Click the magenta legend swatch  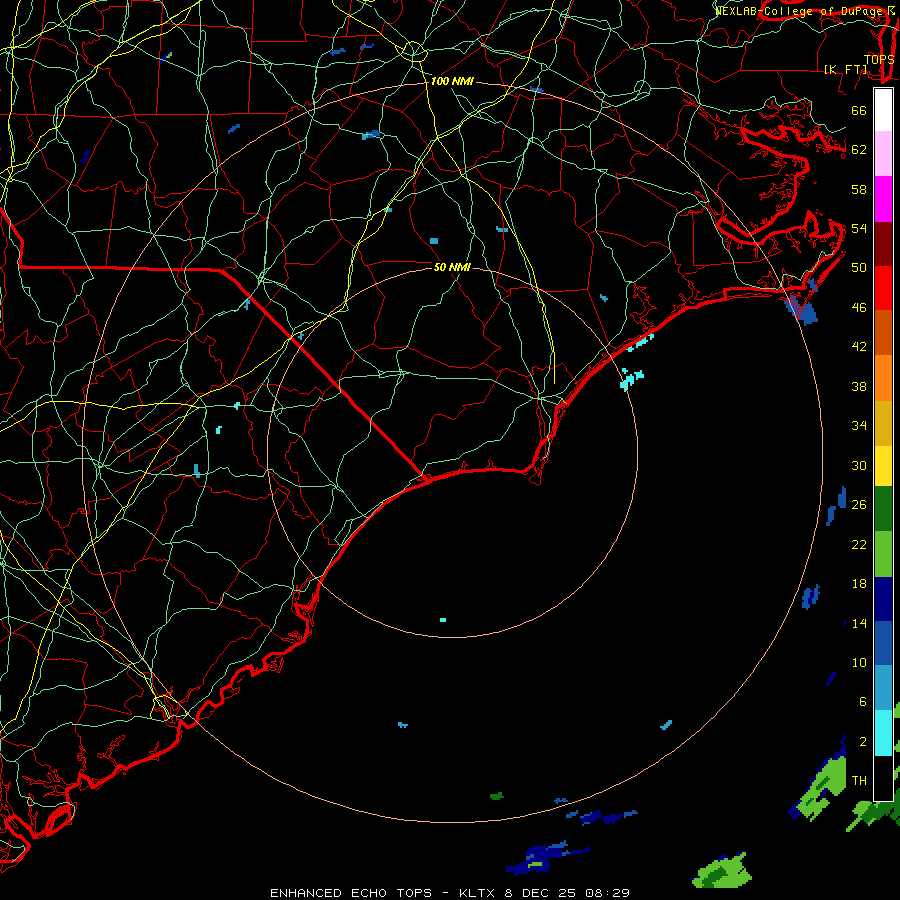pos(883,199)
